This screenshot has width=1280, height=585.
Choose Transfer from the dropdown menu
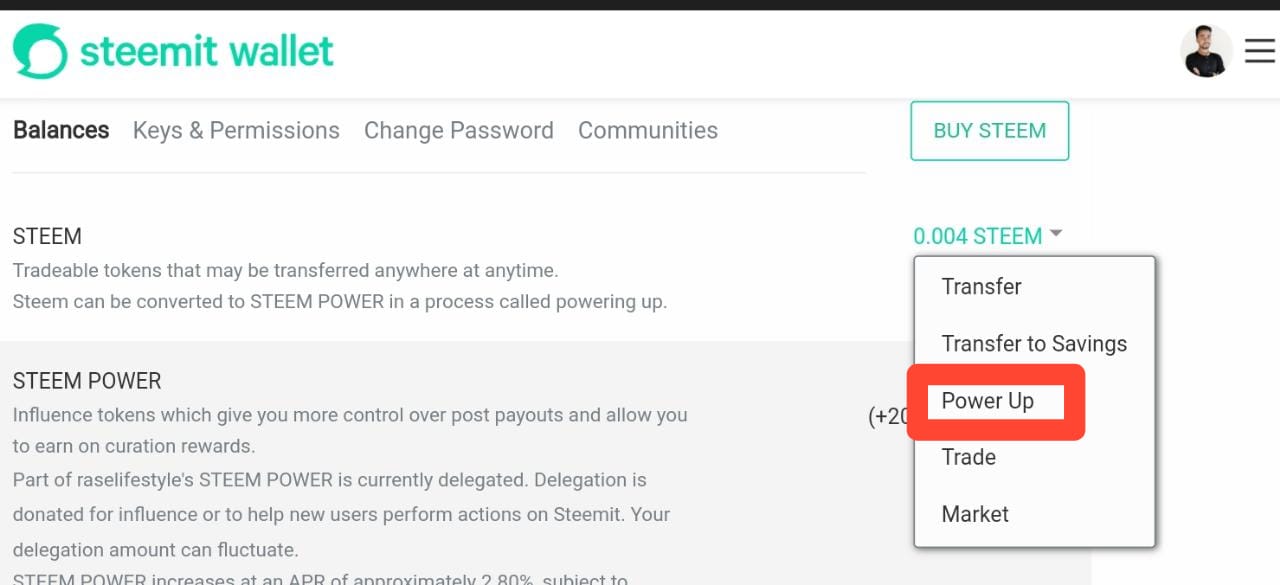tap(981, 287)
